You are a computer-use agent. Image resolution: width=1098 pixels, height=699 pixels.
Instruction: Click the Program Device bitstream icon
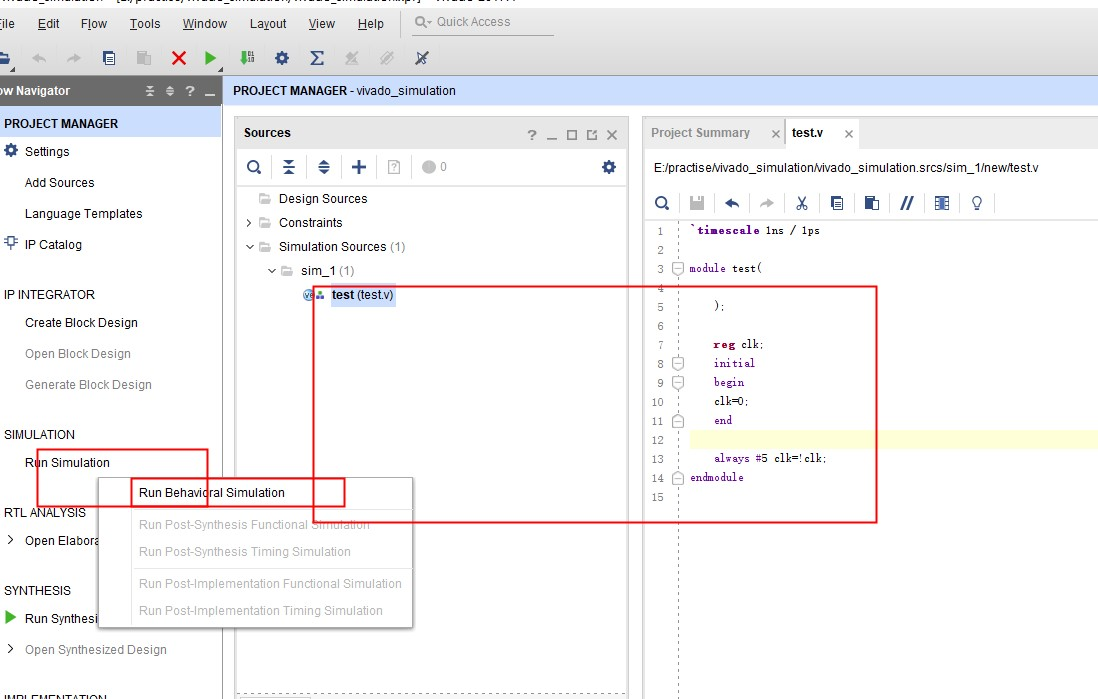(x=247, y=58)
